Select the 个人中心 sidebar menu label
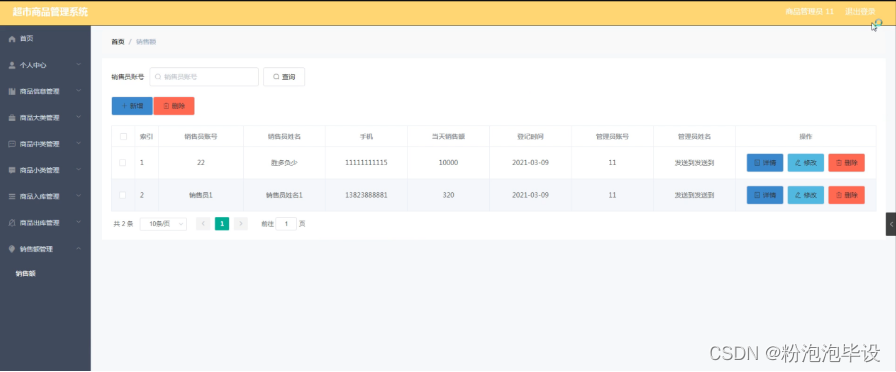 [x=33, y=65]
